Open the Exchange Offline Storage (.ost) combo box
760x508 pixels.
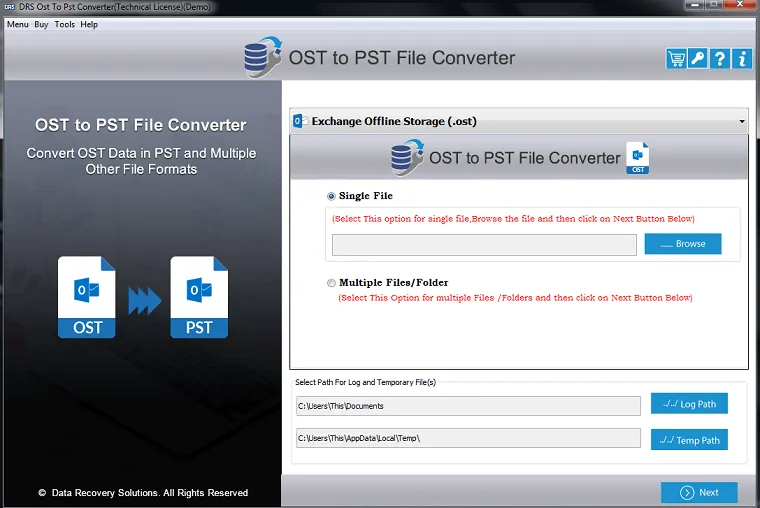(519, 121)
